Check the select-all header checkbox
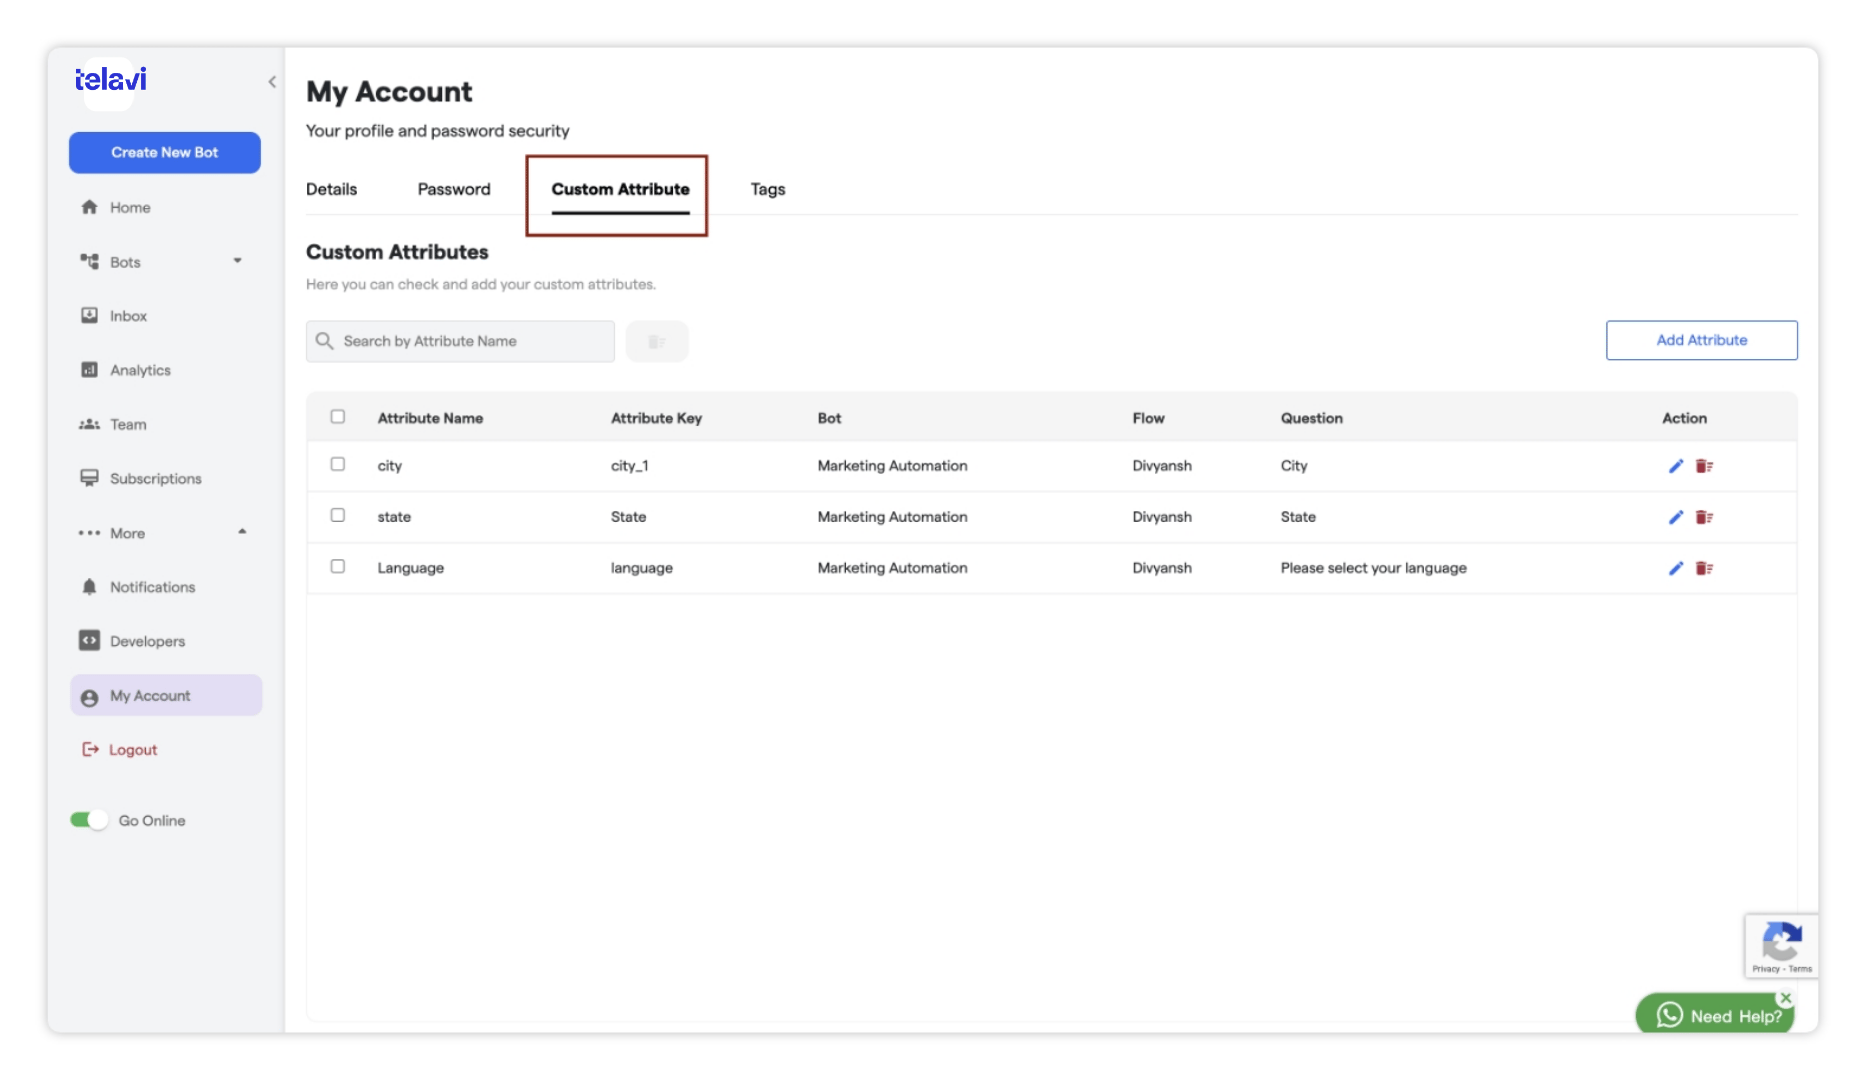 (x=338, y=417)
